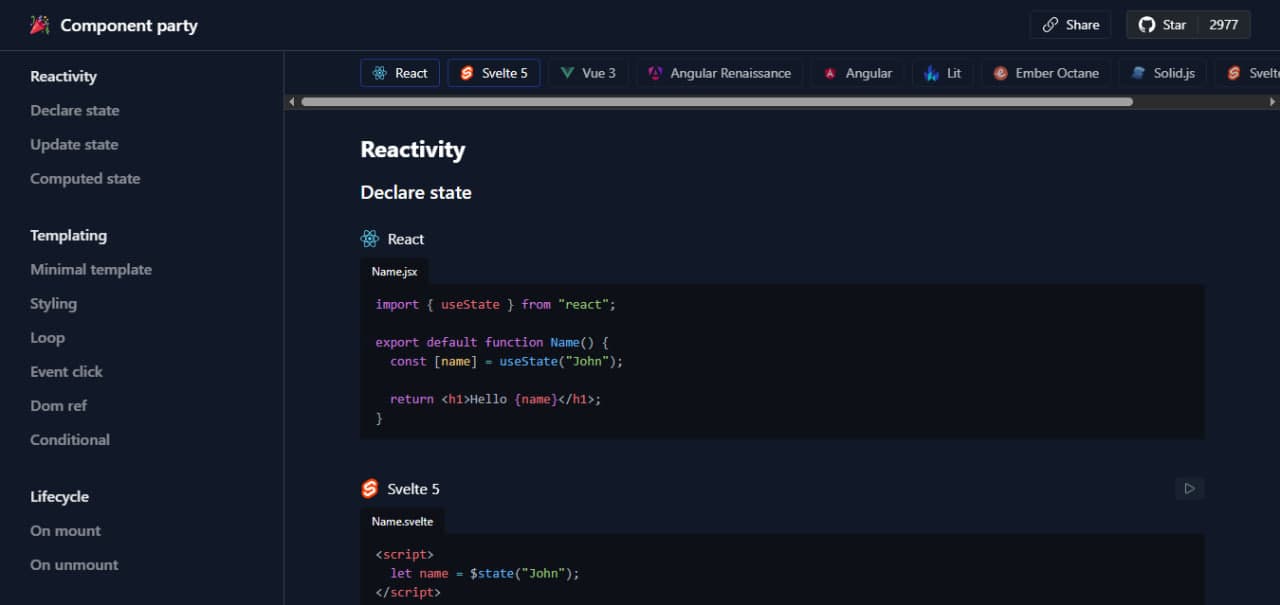
Task: Click the React icon beside React heading
Action: (x=370, y=239)
